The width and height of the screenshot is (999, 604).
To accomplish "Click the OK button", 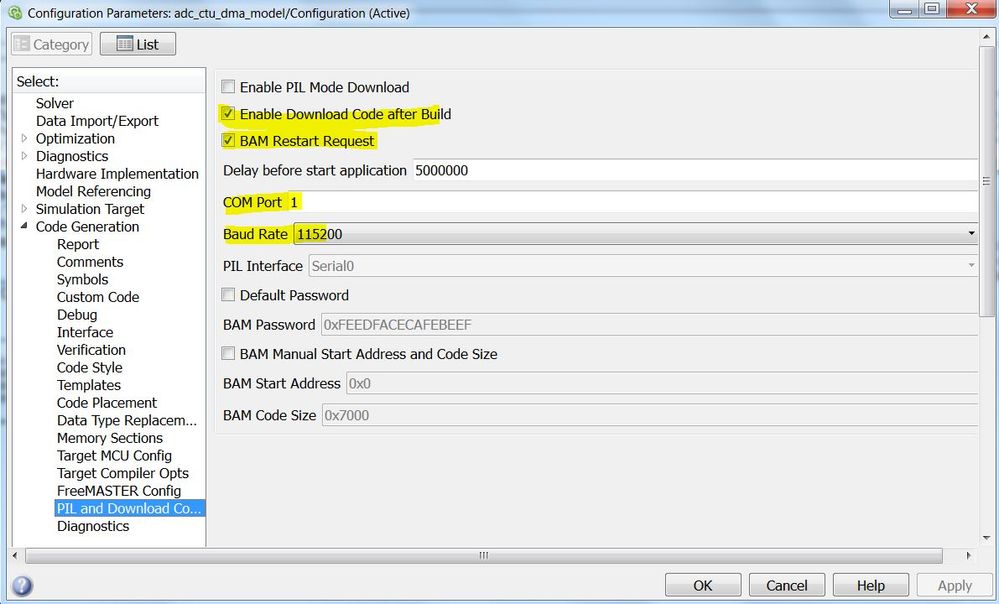I will point(703,586).
